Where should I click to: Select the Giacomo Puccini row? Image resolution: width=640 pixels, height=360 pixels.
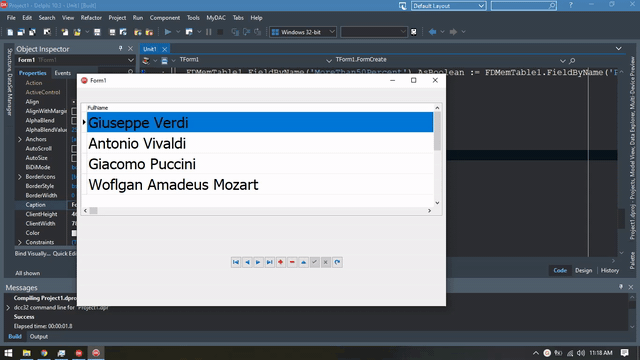pyautogui.click(x=260, y=164)
